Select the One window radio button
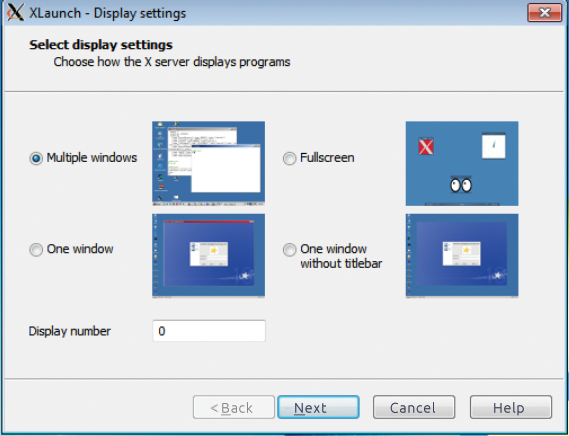Image resolution: width=569 pixels, height=436 pixels. [36, 249]
